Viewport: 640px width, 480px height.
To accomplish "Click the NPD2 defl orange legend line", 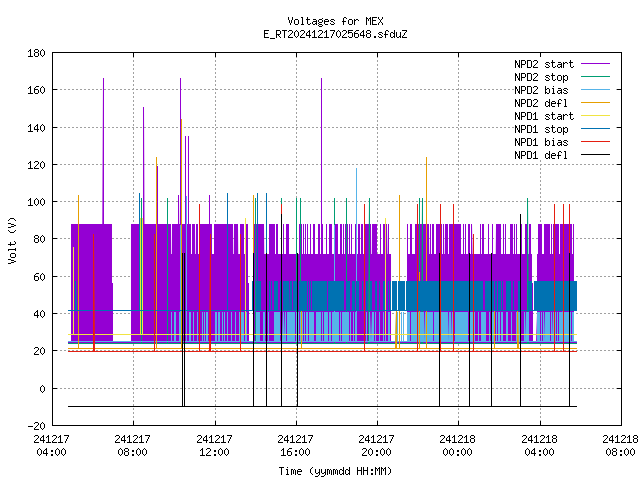I will point(595,103).
